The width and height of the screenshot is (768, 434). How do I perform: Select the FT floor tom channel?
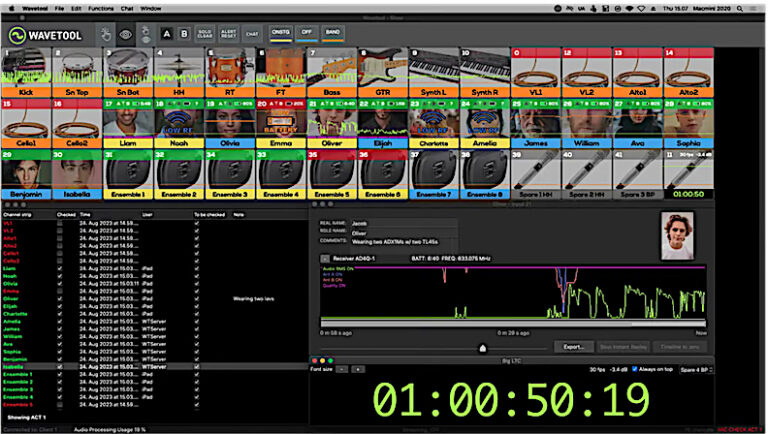pos(281,72)
